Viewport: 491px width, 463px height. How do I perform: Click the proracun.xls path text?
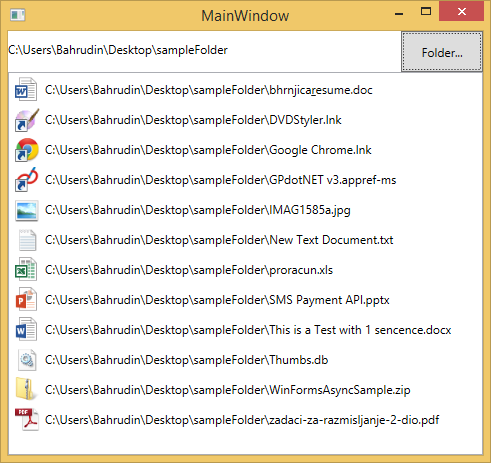coord(189,270)
